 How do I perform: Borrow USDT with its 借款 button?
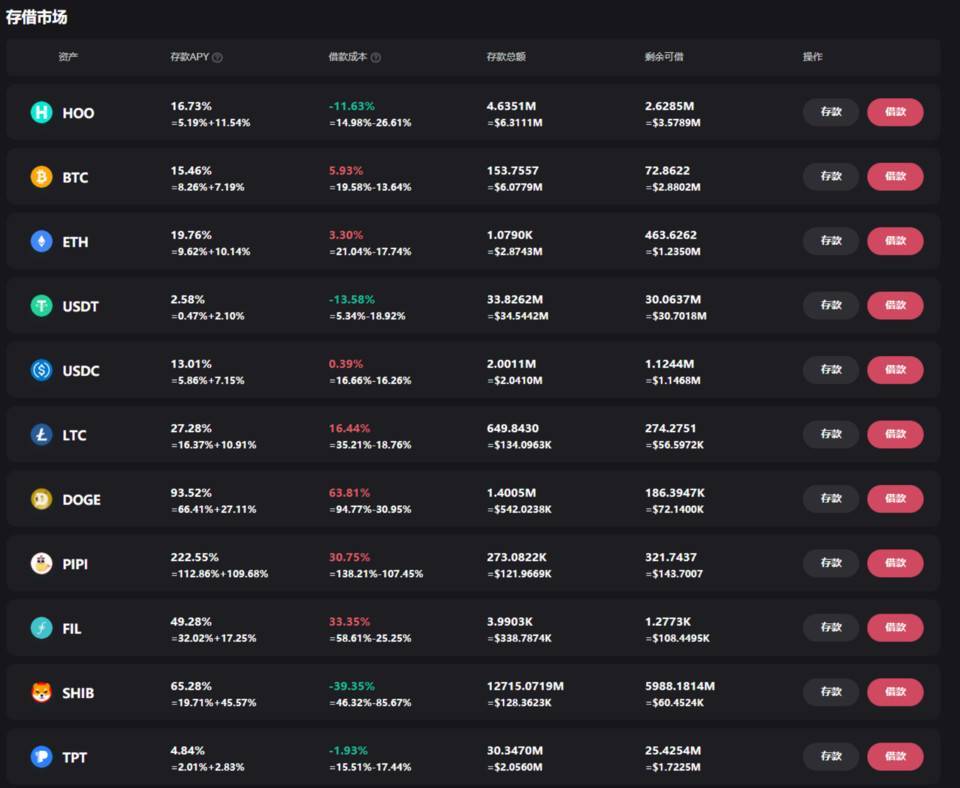coord(895,305)
